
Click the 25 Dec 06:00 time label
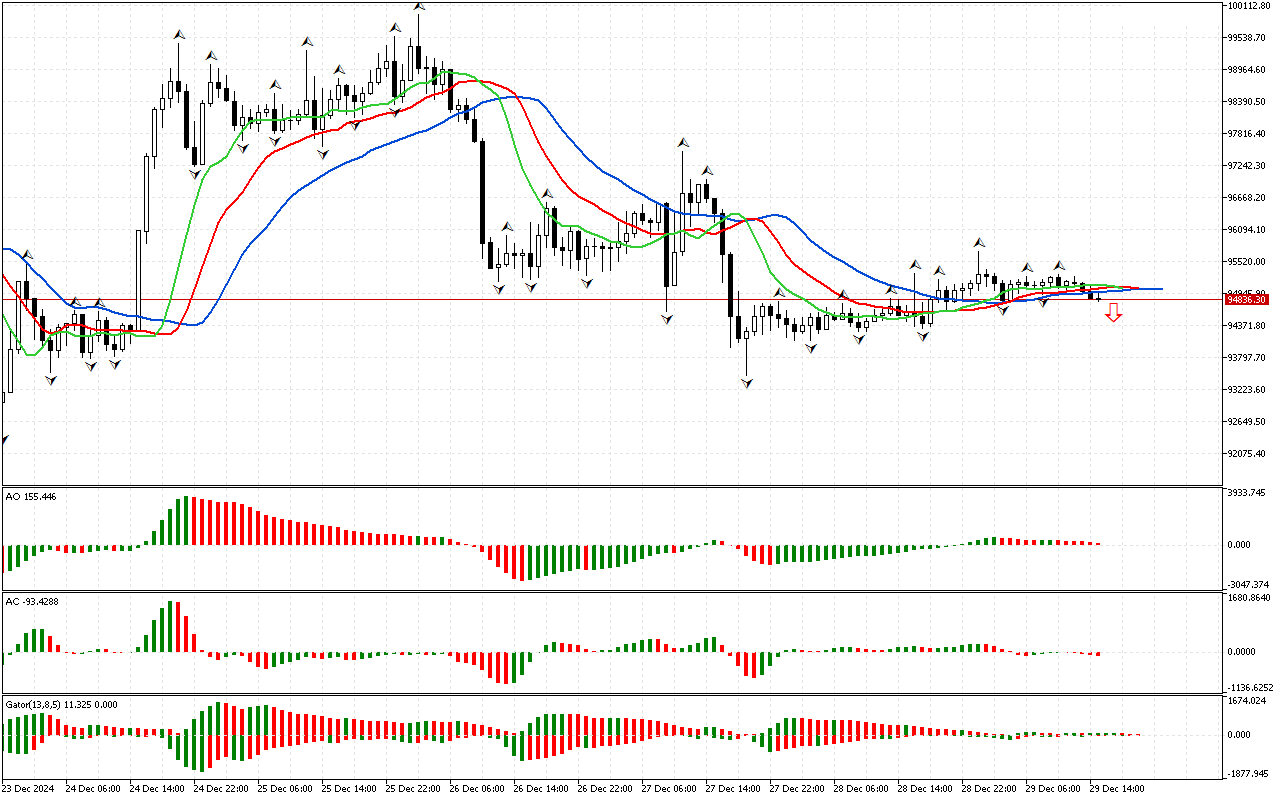(285, 789)
